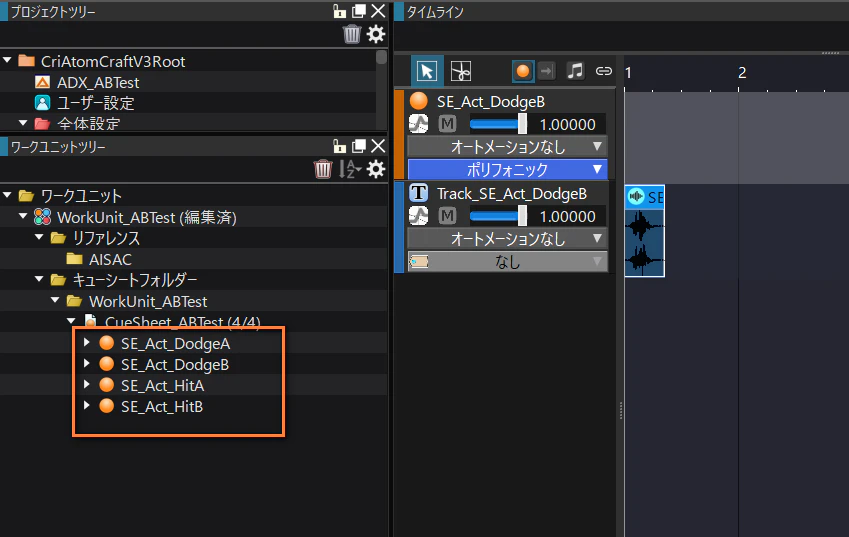Click automation curve icon on SE_Act_DodgeB cue
Image resolution: width=849 pixels, height=537 pixels.
click(418, 124)
